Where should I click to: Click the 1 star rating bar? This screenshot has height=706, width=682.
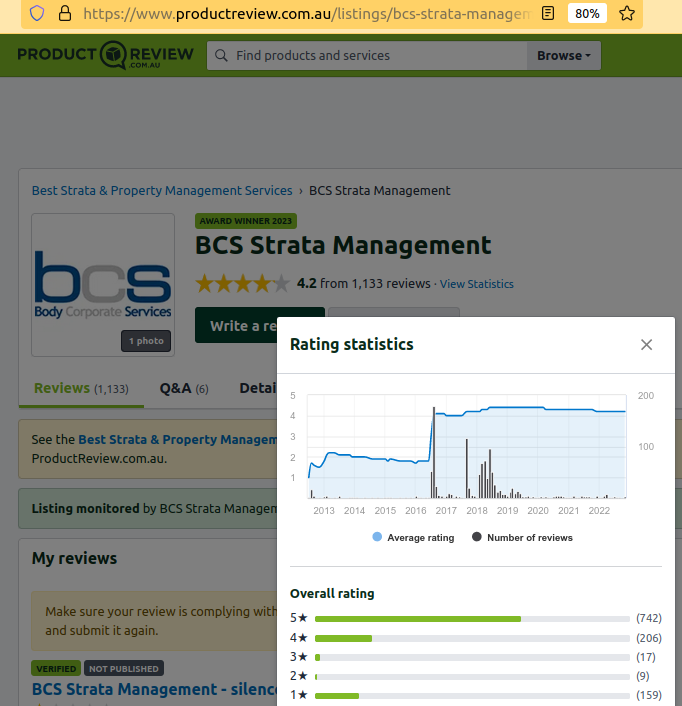click(472, 696)
